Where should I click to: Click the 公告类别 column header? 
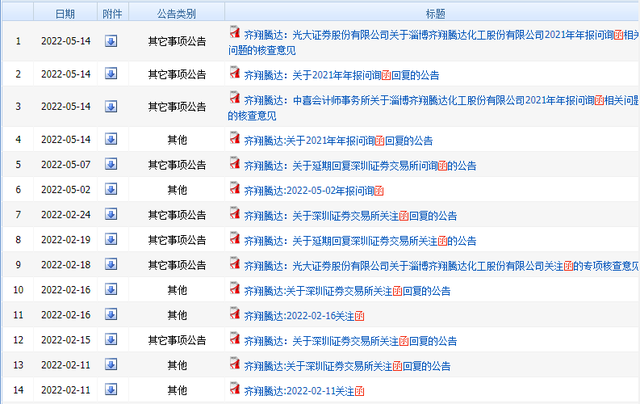coord(176,14)
